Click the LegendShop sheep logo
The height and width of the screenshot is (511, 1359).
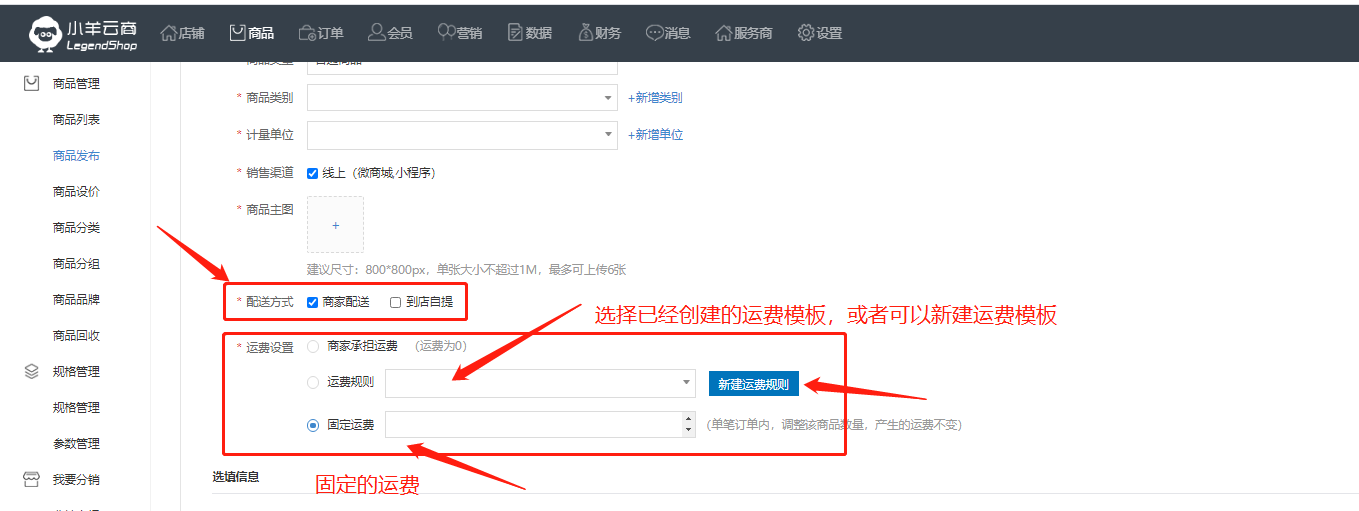point(44,32)
